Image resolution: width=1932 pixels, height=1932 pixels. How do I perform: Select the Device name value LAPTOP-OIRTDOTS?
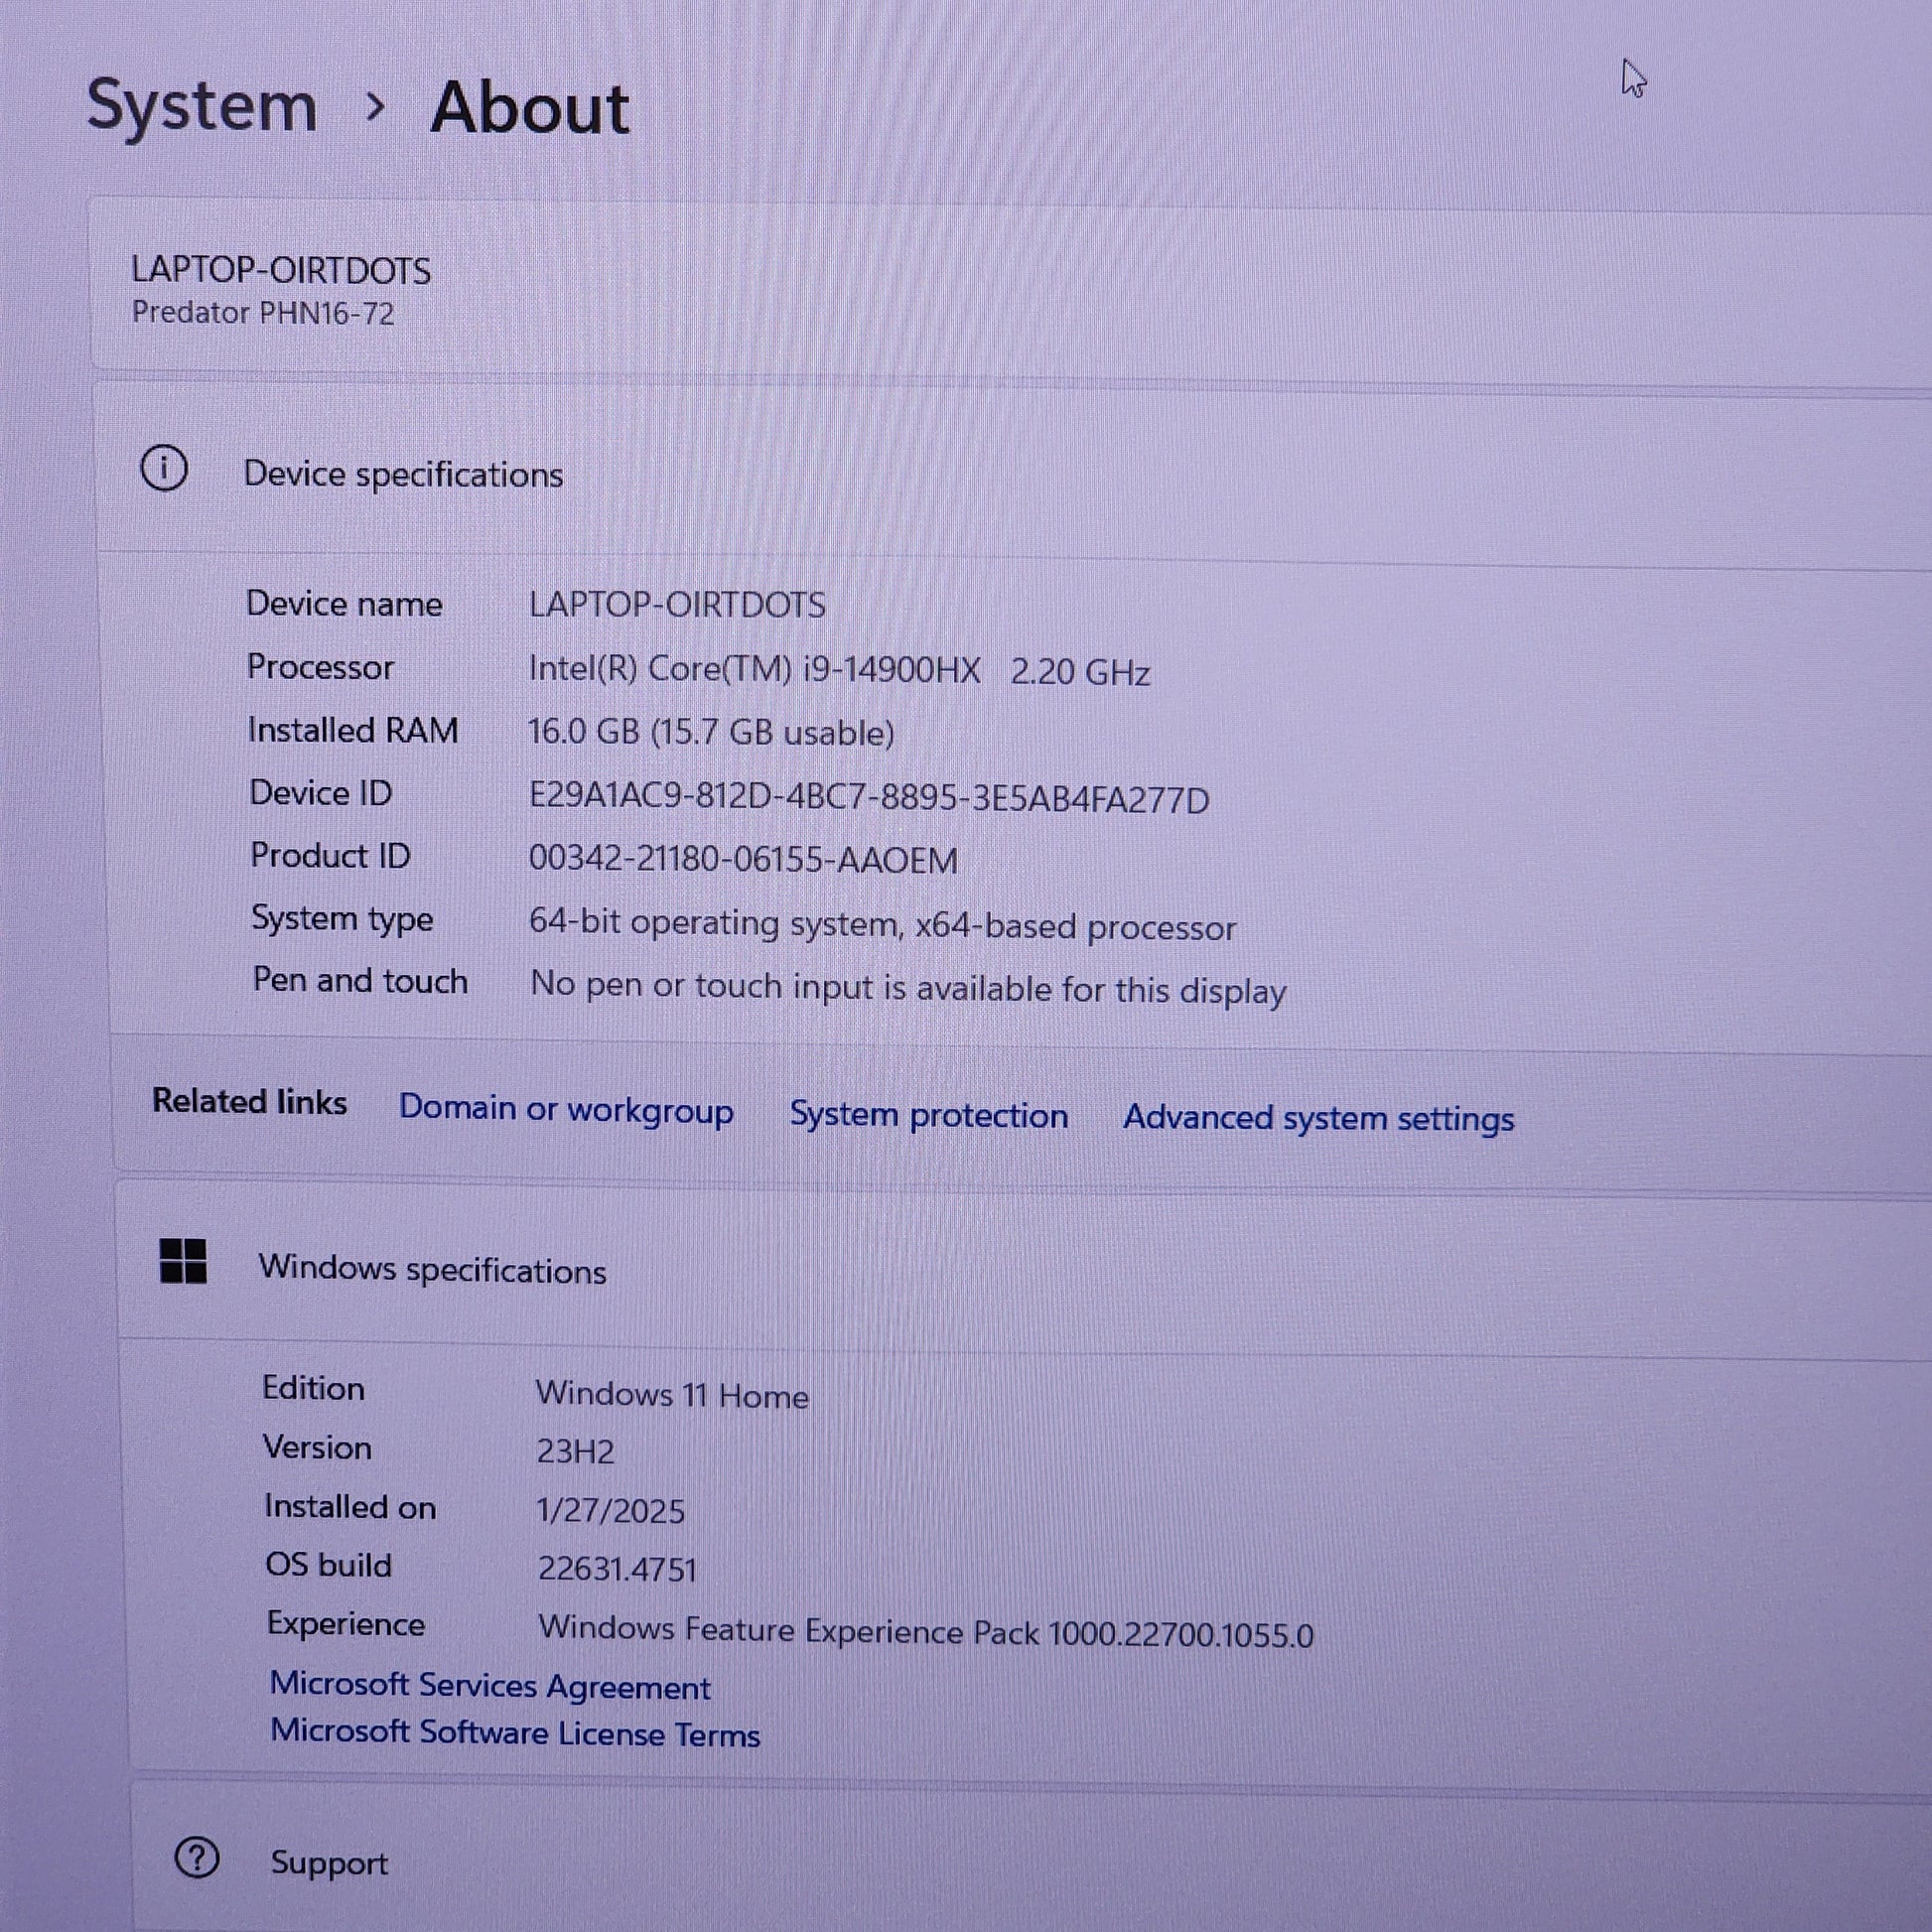point(677,604)
